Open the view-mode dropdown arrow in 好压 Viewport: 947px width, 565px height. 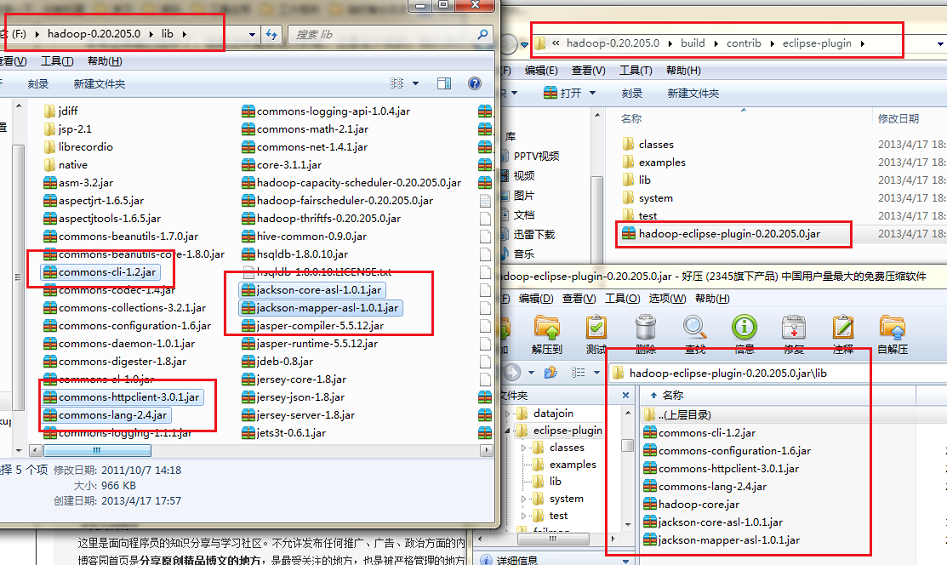[596, 372]
